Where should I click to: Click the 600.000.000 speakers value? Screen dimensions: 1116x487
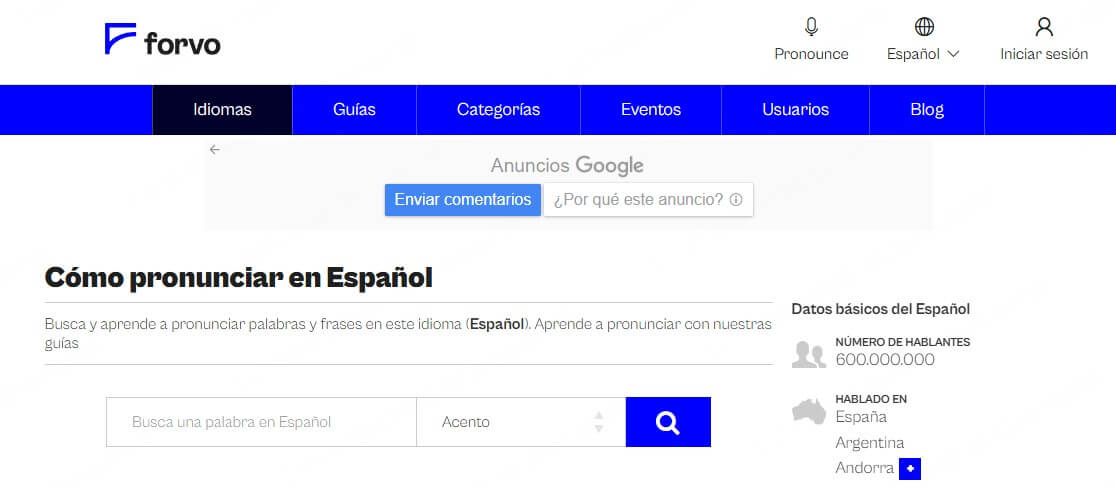pos(885,360)
